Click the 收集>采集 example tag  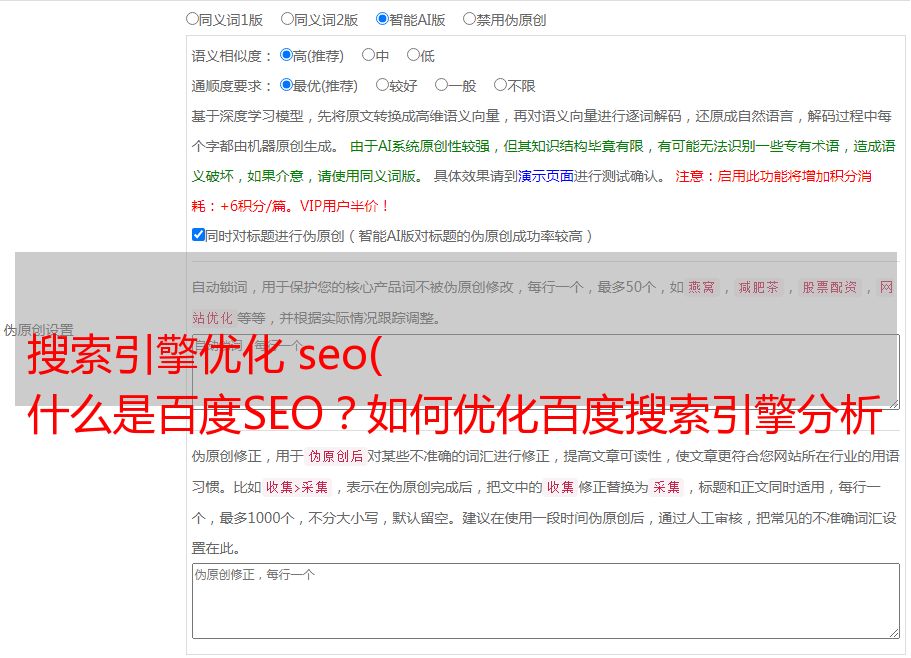297,487
